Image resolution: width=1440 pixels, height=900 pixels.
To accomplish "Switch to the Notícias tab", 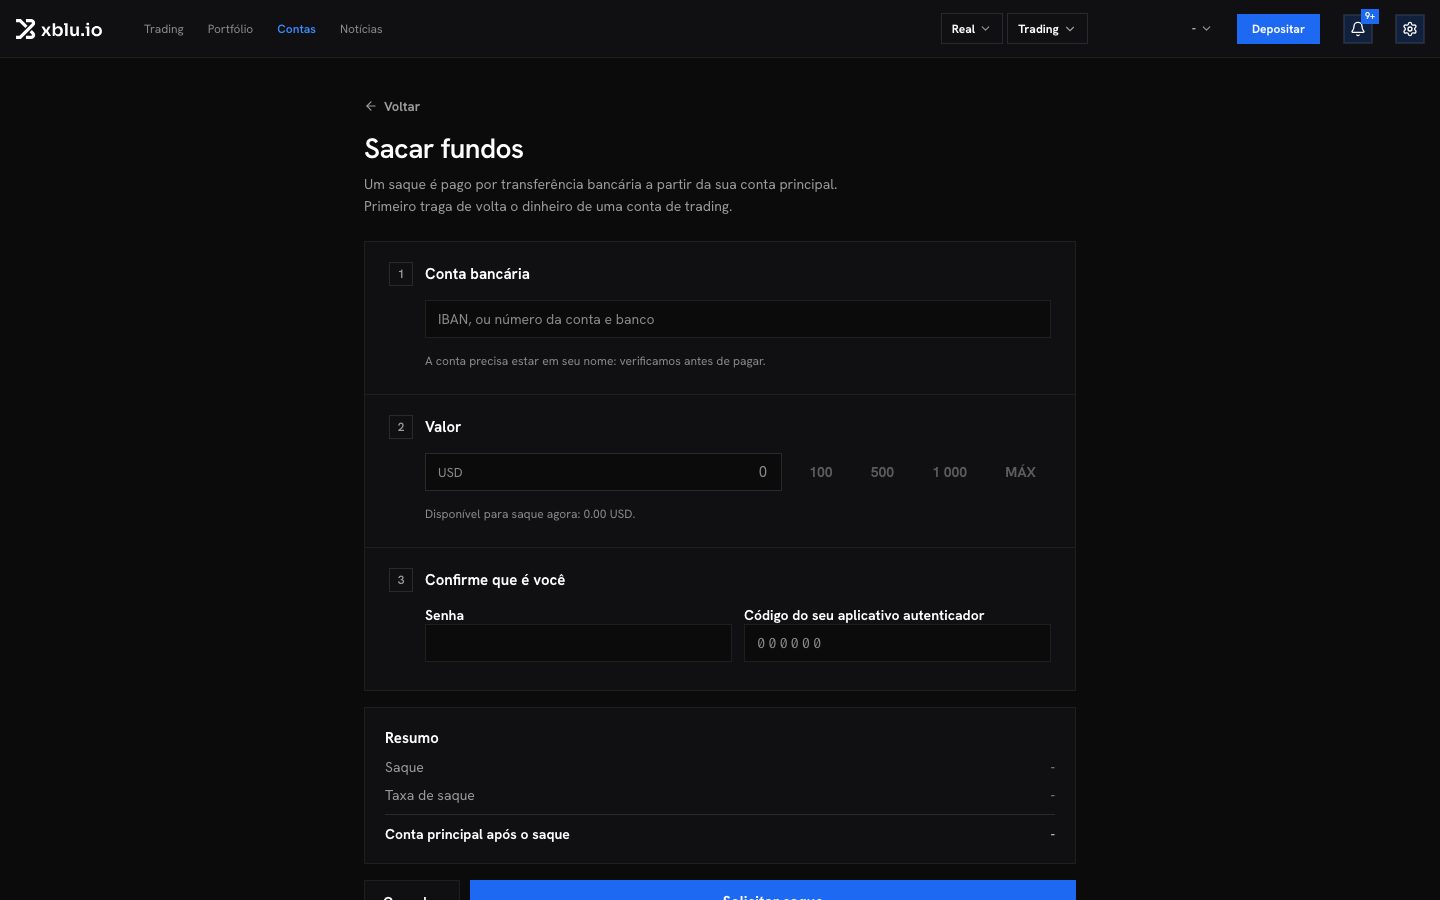I will coord(361,29).
